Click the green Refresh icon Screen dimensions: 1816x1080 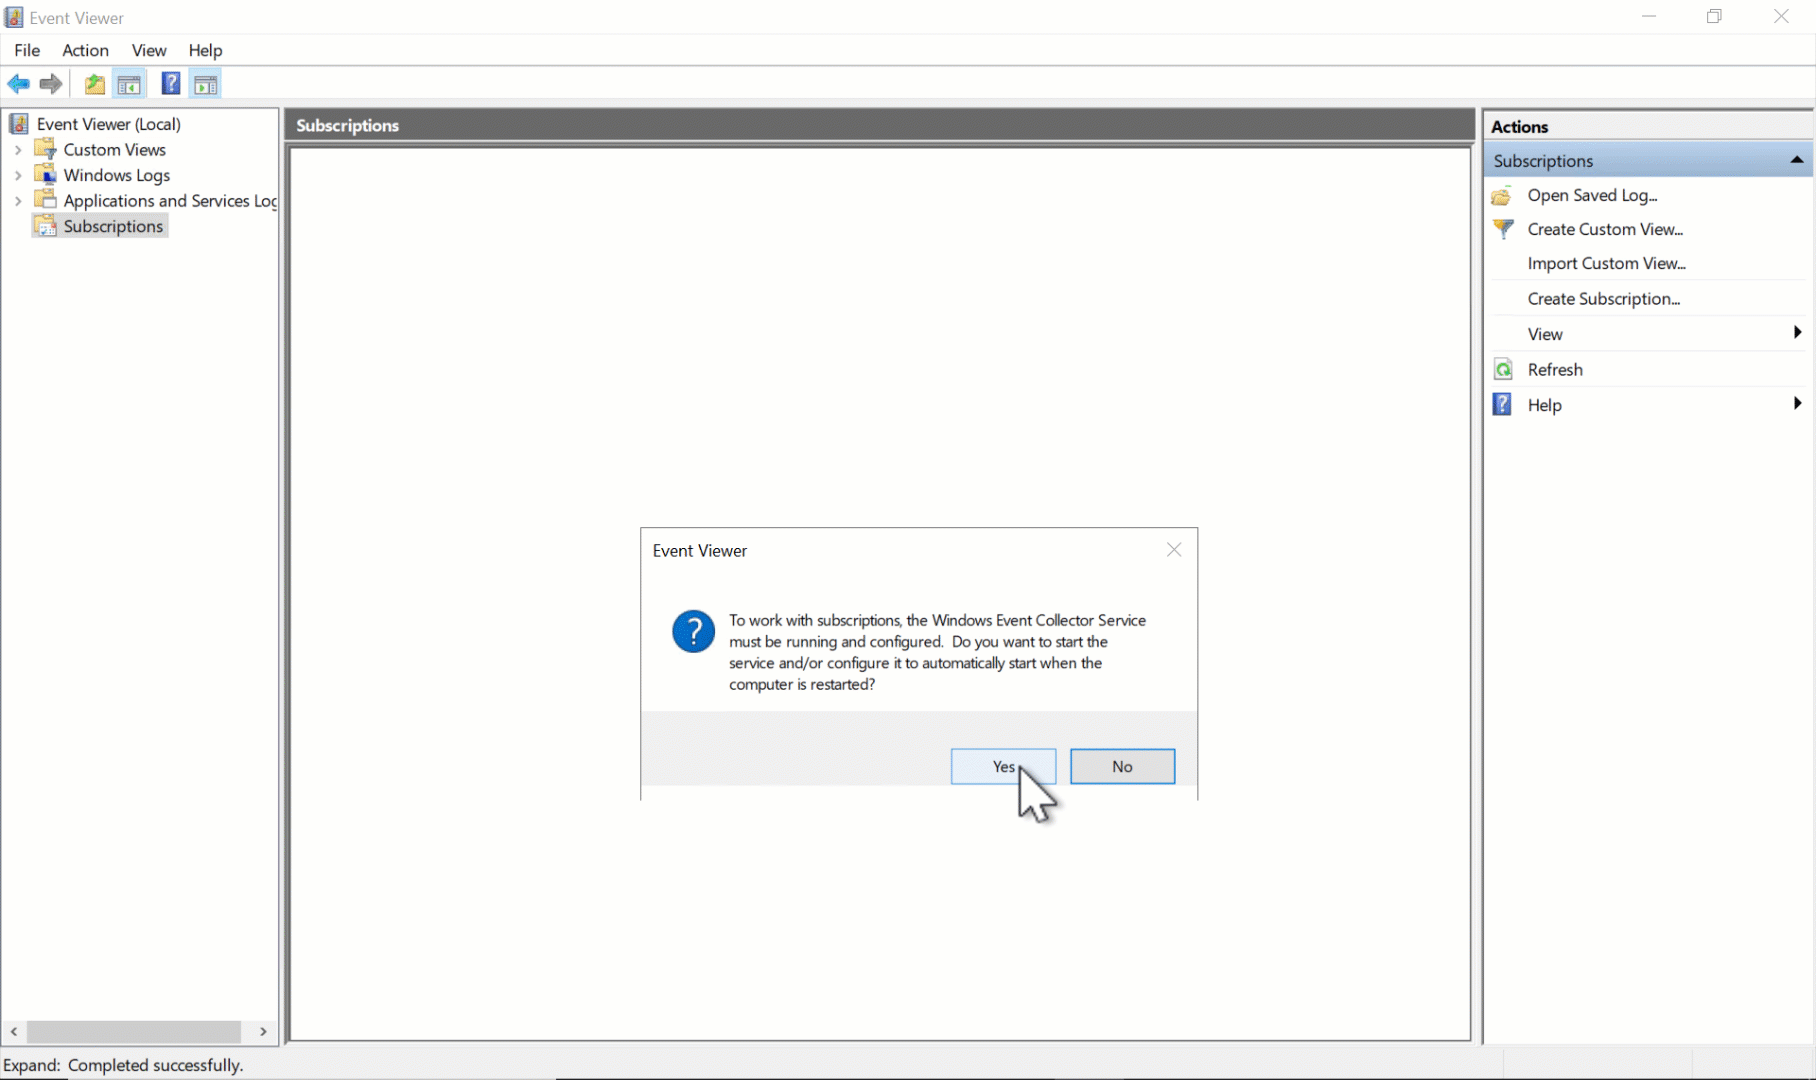(1502, 370)
